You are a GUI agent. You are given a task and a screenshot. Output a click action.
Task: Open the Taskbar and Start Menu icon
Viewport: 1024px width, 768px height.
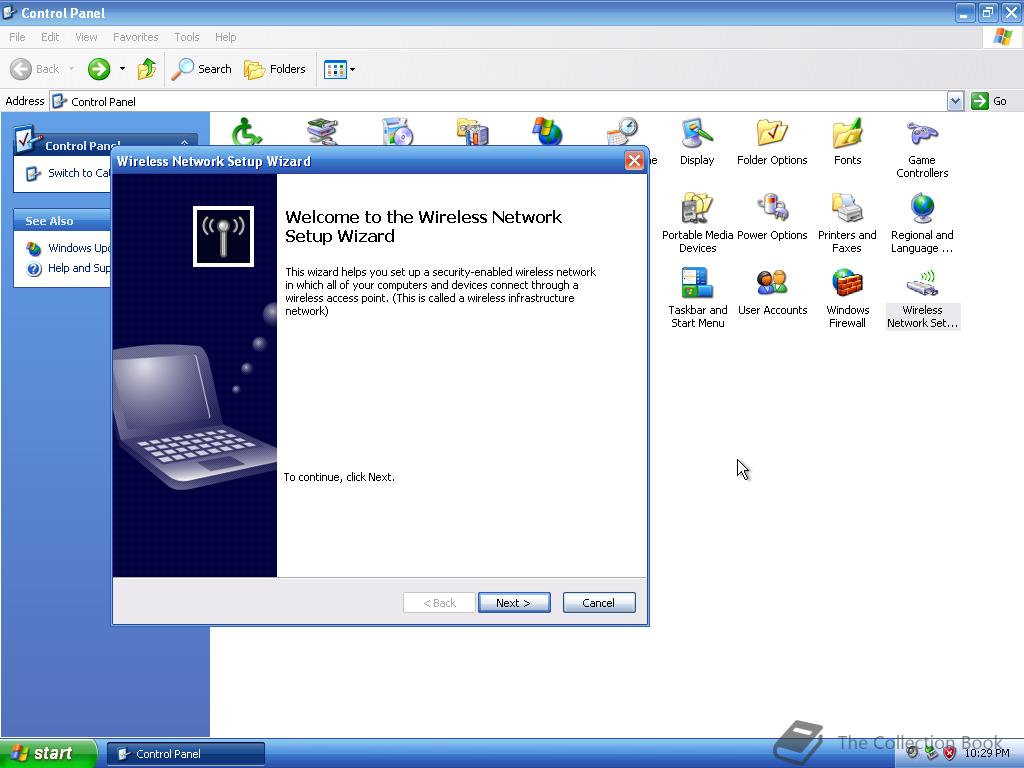point(697,298)
